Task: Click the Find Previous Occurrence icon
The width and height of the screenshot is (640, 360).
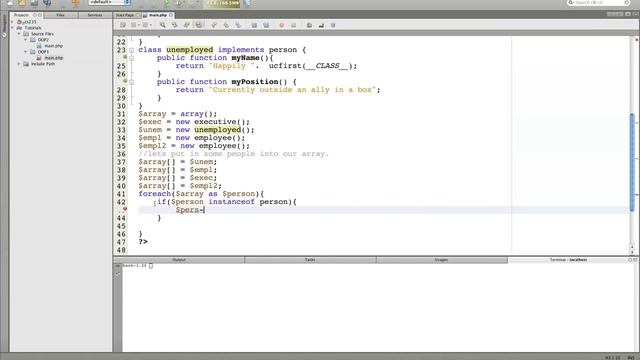Action: [175, 25]
